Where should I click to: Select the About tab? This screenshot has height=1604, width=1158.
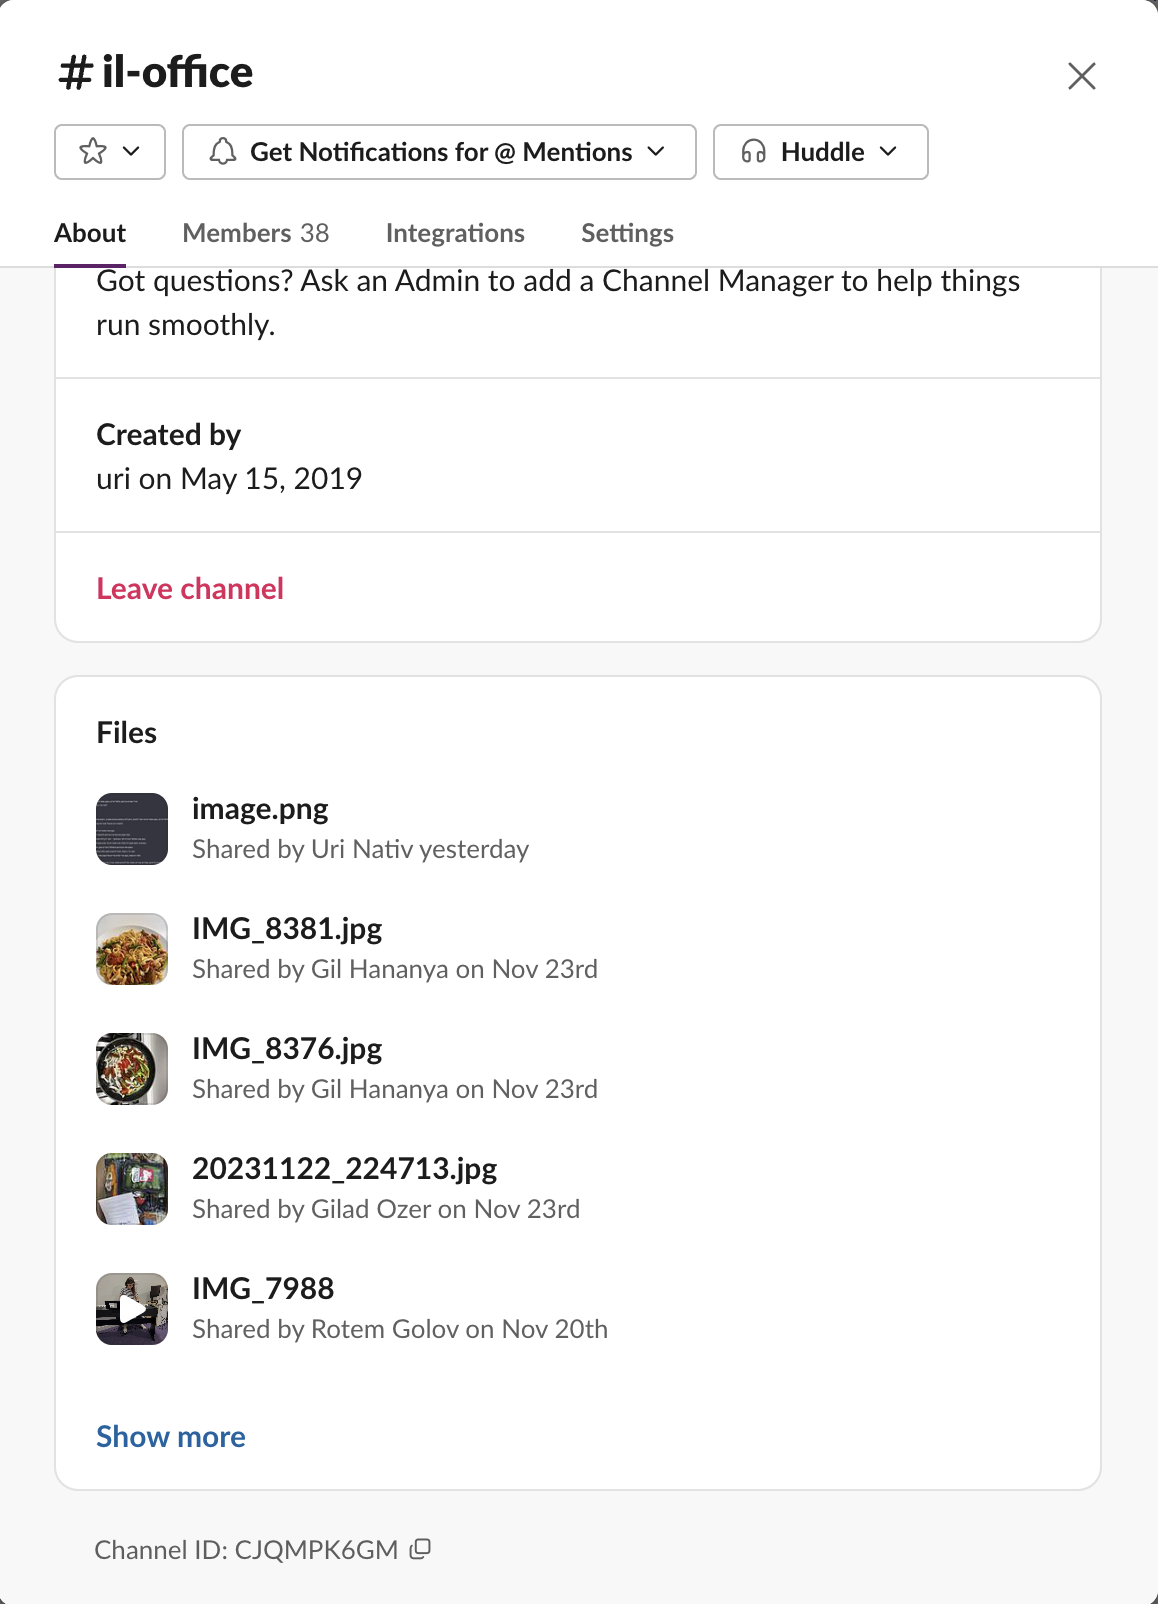click(90, 233)
